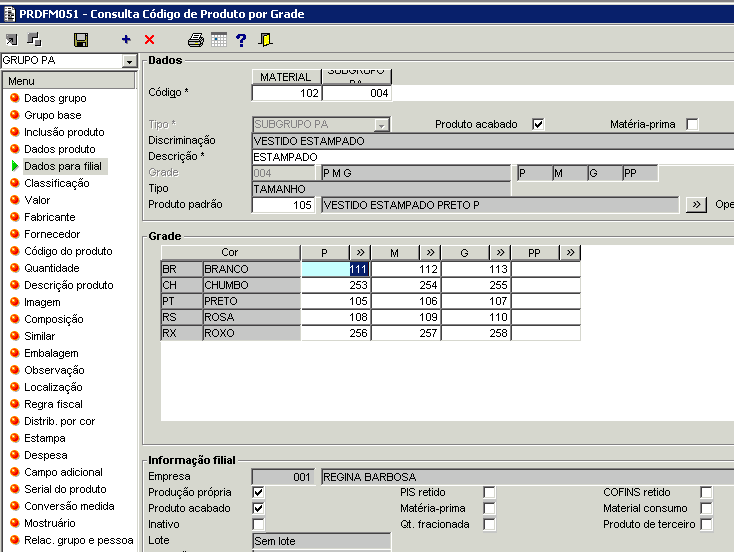Click the yellow exit door icon
This screenshot has width=734, height=552.
(x=265, y=40)
